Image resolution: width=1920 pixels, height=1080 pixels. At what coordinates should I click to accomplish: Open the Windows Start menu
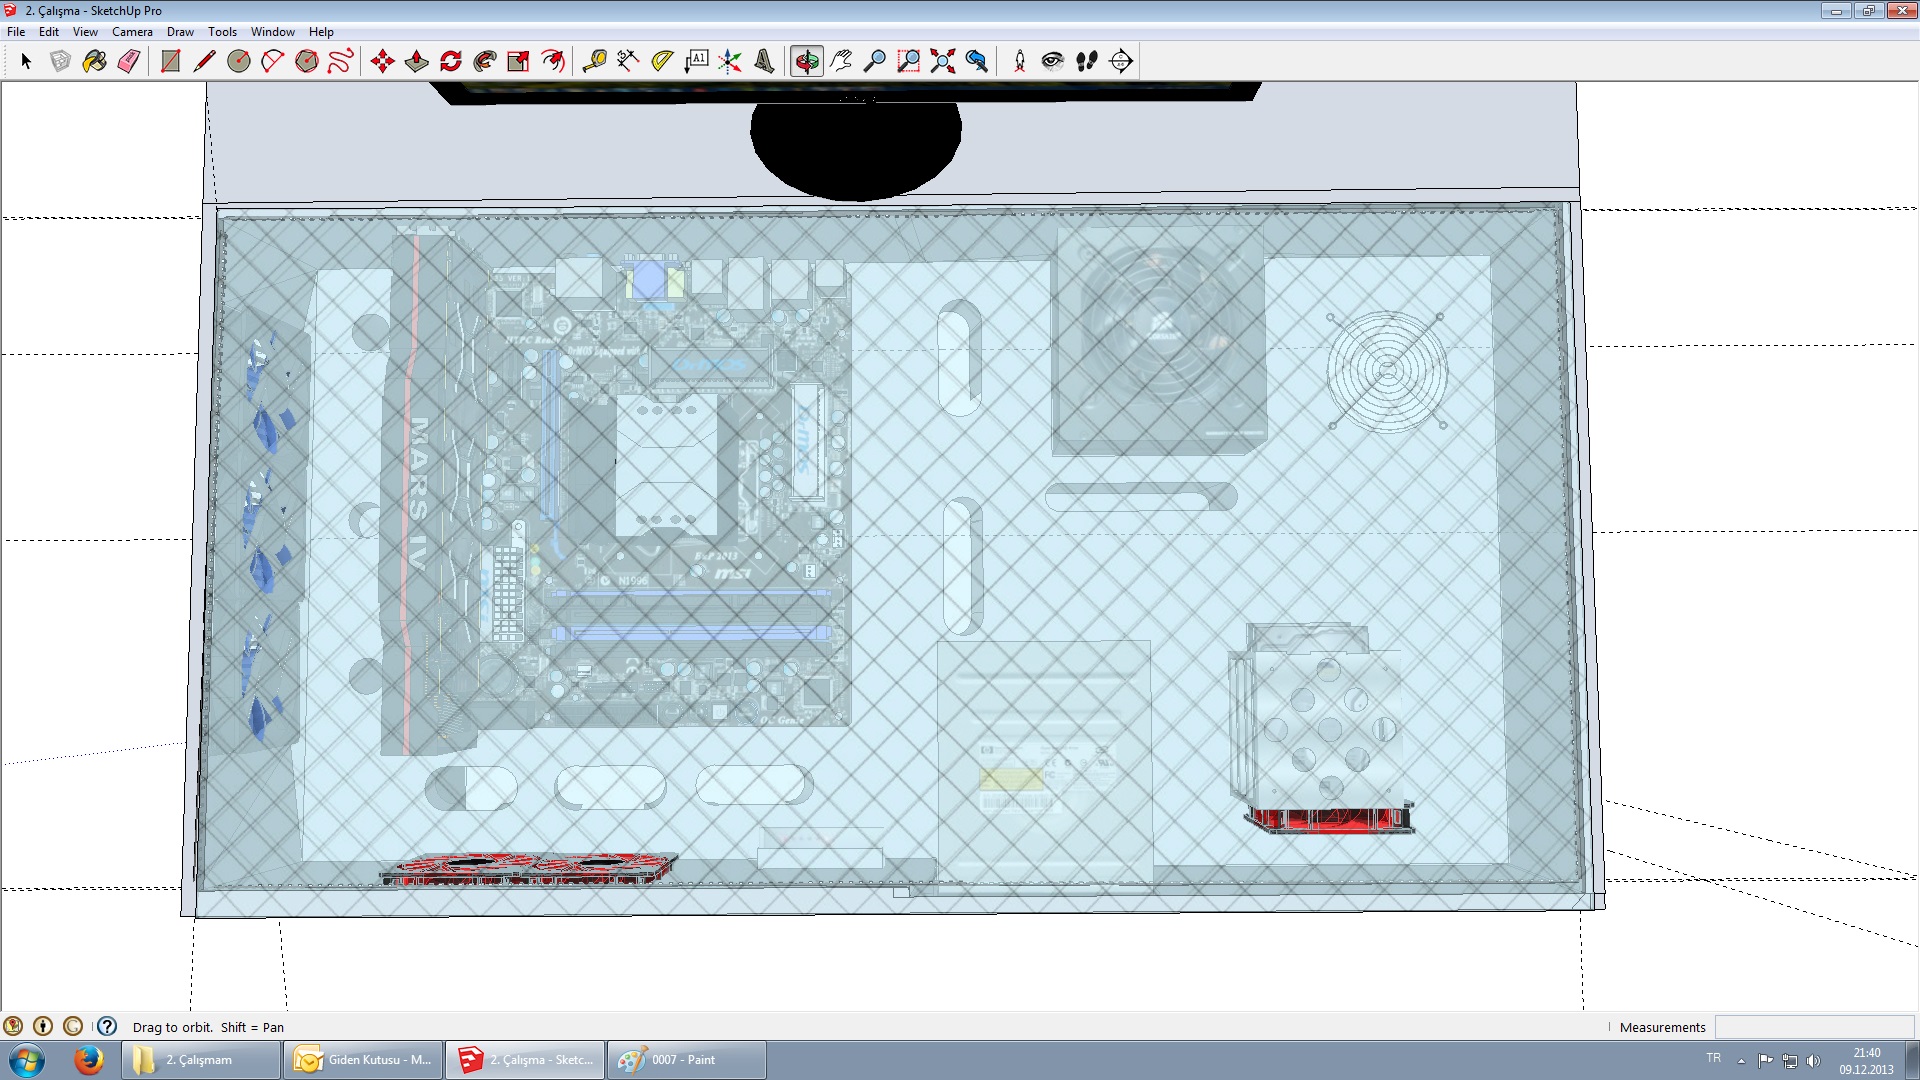click(27, 1060)
